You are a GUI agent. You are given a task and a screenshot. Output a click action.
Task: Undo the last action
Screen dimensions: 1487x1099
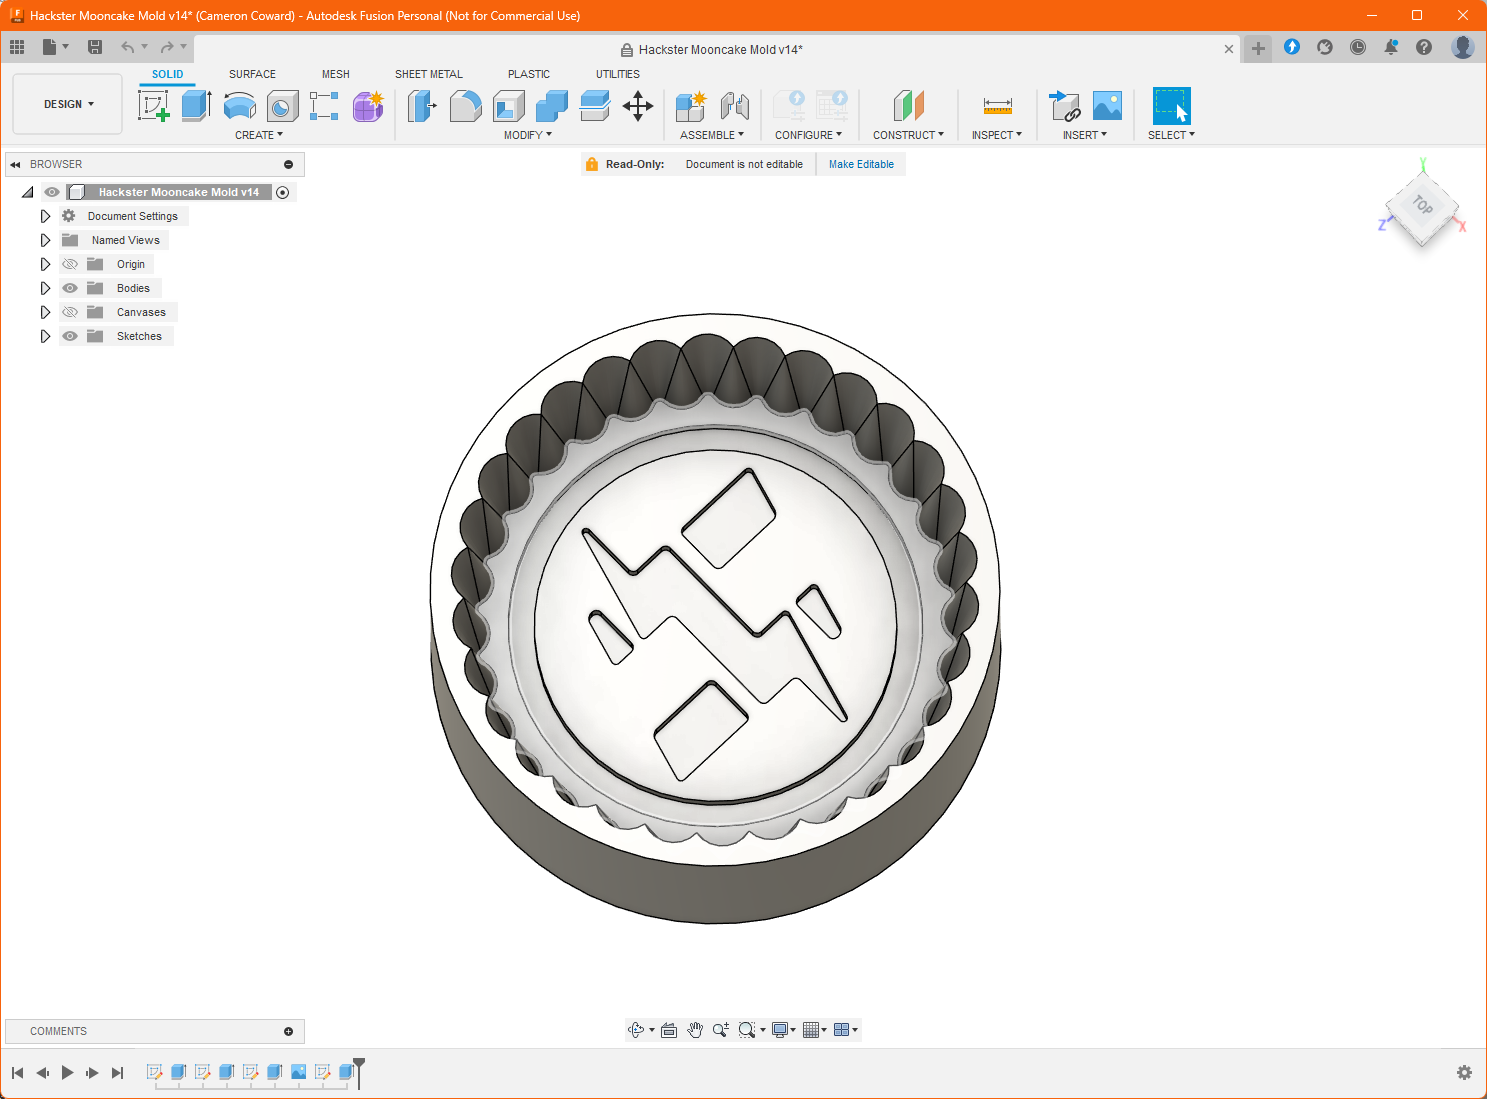[x=128, y=47]
